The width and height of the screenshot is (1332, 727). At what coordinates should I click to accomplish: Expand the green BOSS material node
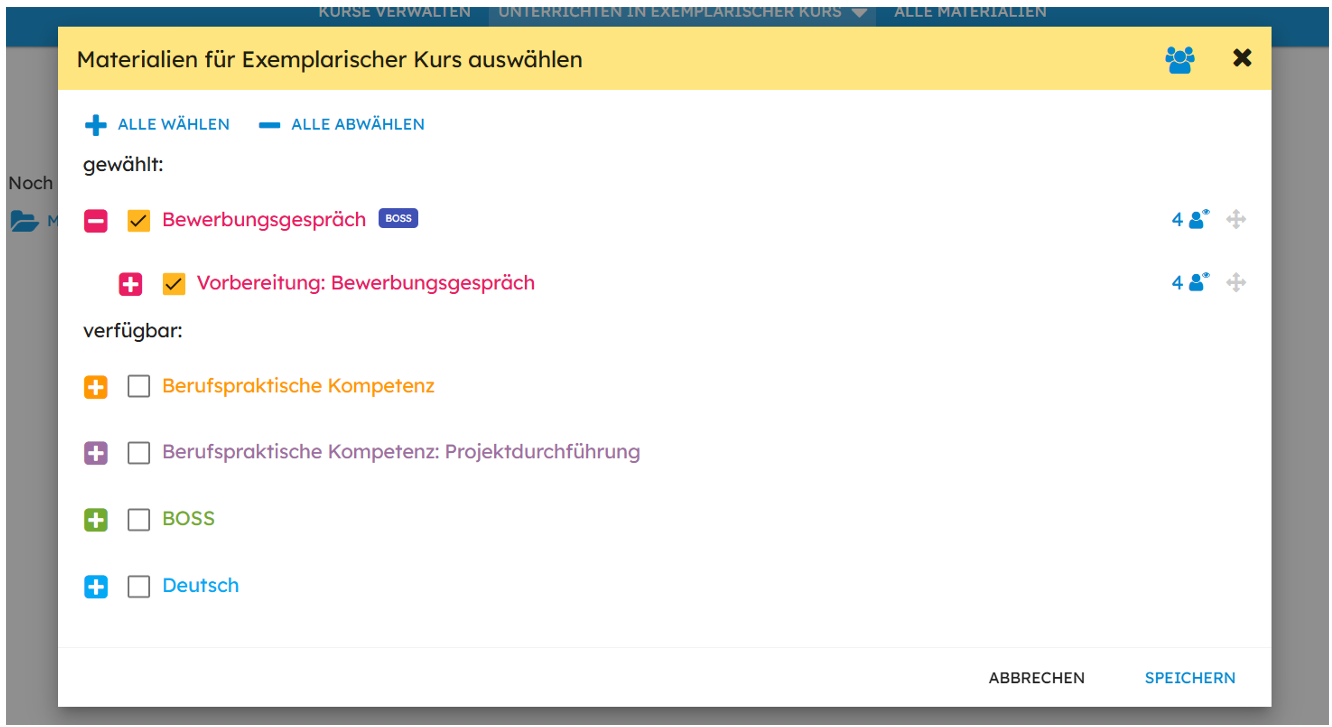click(x=96, y=520)
